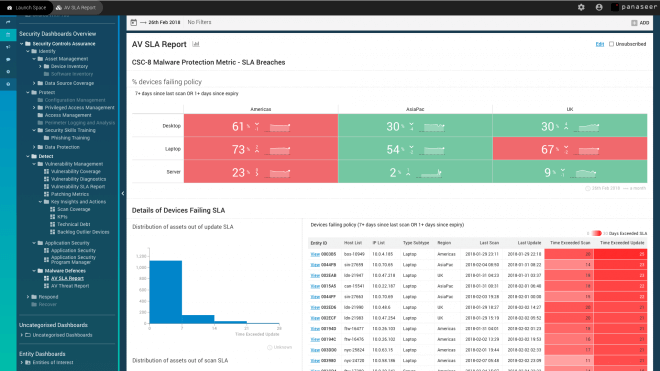Open the settings gear icon
660x371 pixels.
581,7
